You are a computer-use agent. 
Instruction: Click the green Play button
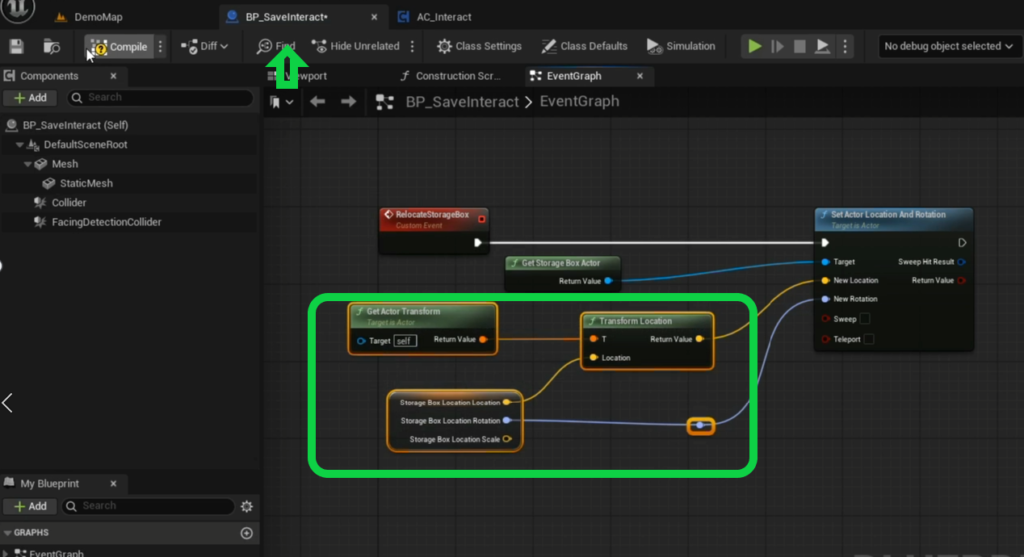pyautogui.click(x=754, y=46)
